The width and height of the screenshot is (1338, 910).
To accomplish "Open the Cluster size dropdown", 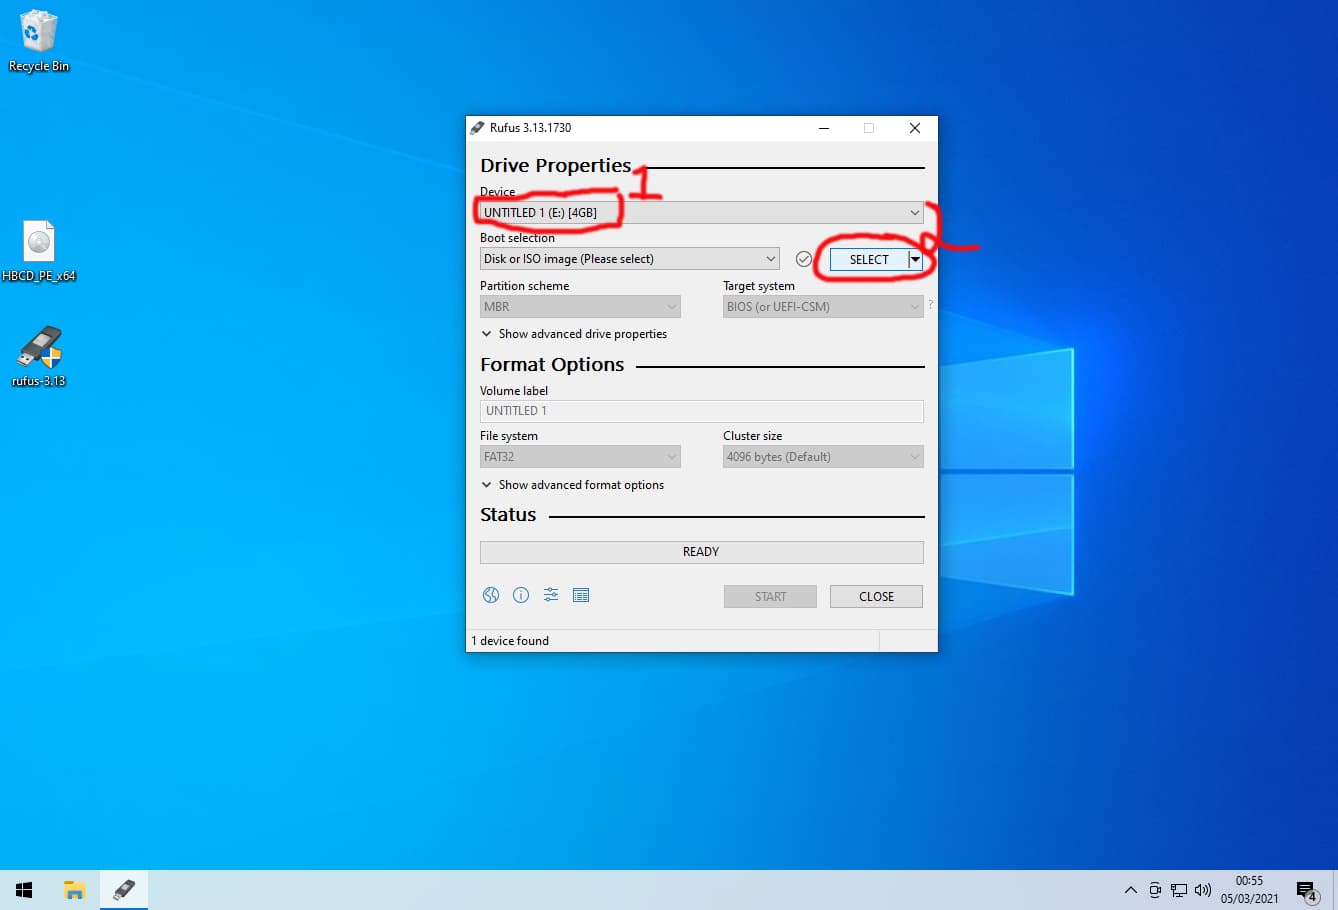I will (823, 457).
